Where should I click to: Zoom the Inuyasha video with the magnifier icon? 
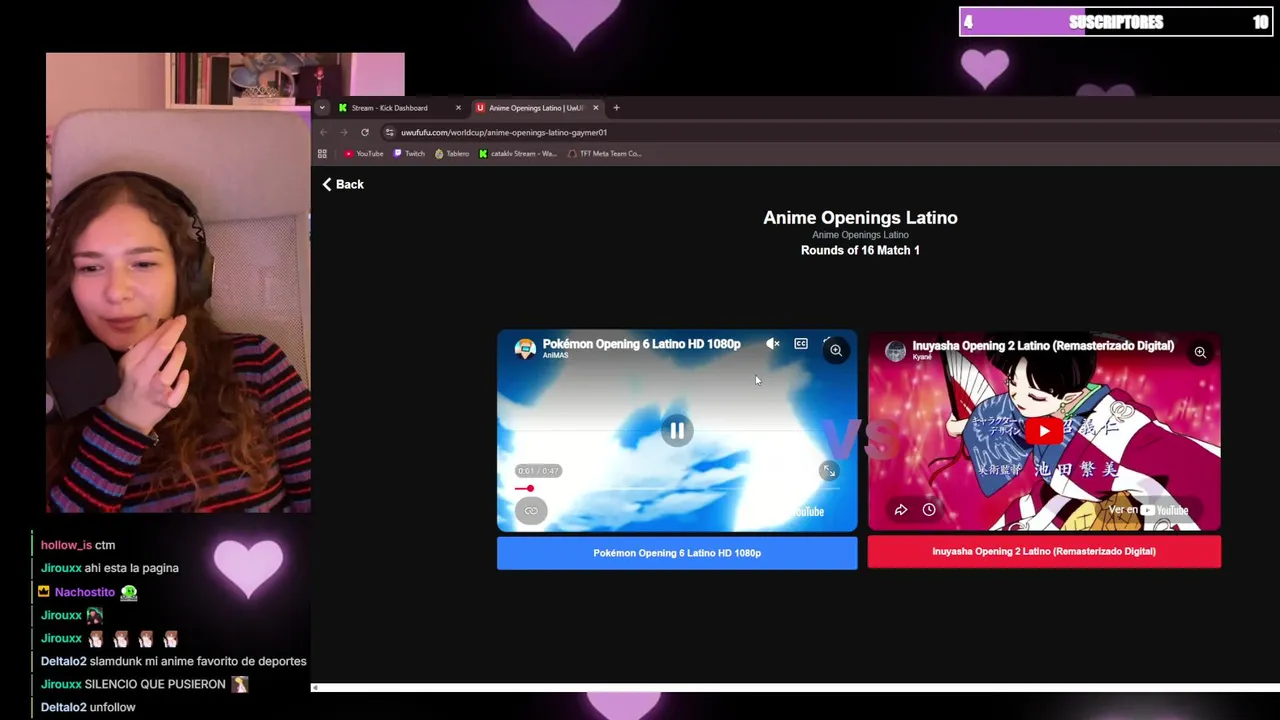click(1200, 352)
